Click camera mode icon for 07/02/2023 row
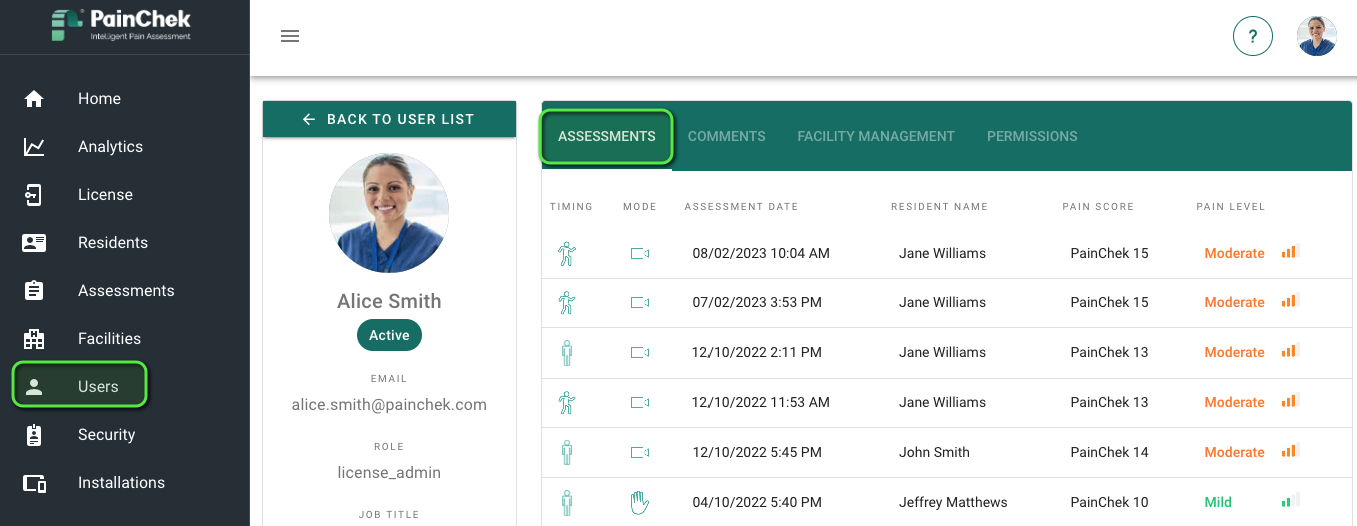1357x526 pixels. pyautogui.click(x=640, y=303)
